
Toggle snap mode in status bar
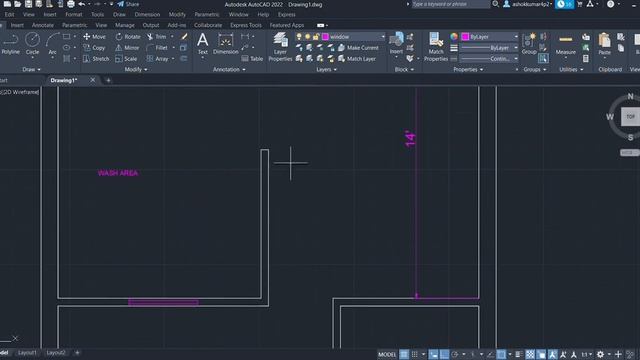(x=414, y=354)
